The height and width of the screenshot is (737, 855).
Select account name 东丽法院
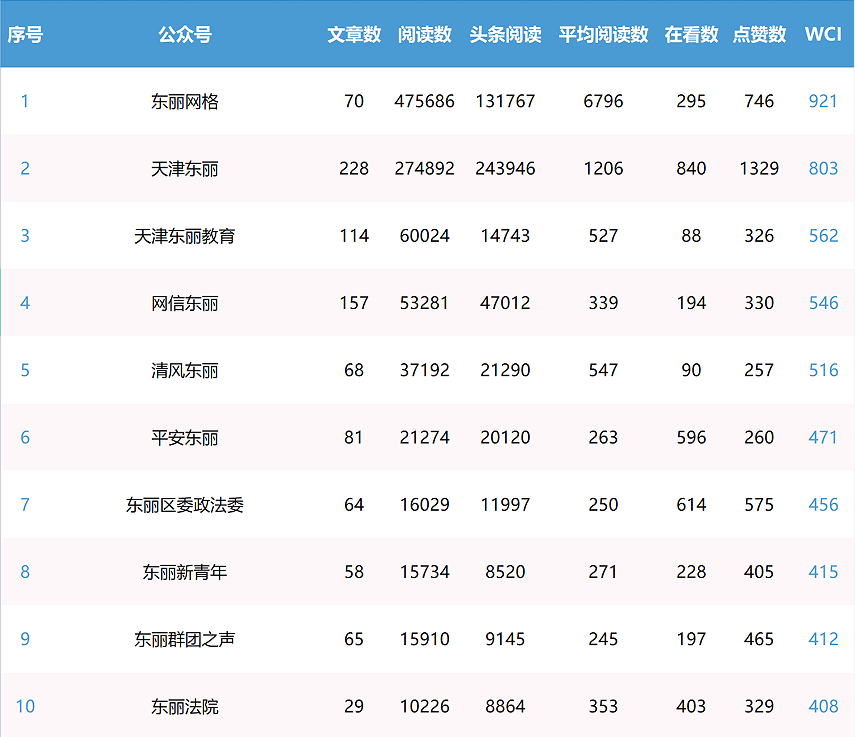[185, 706]
